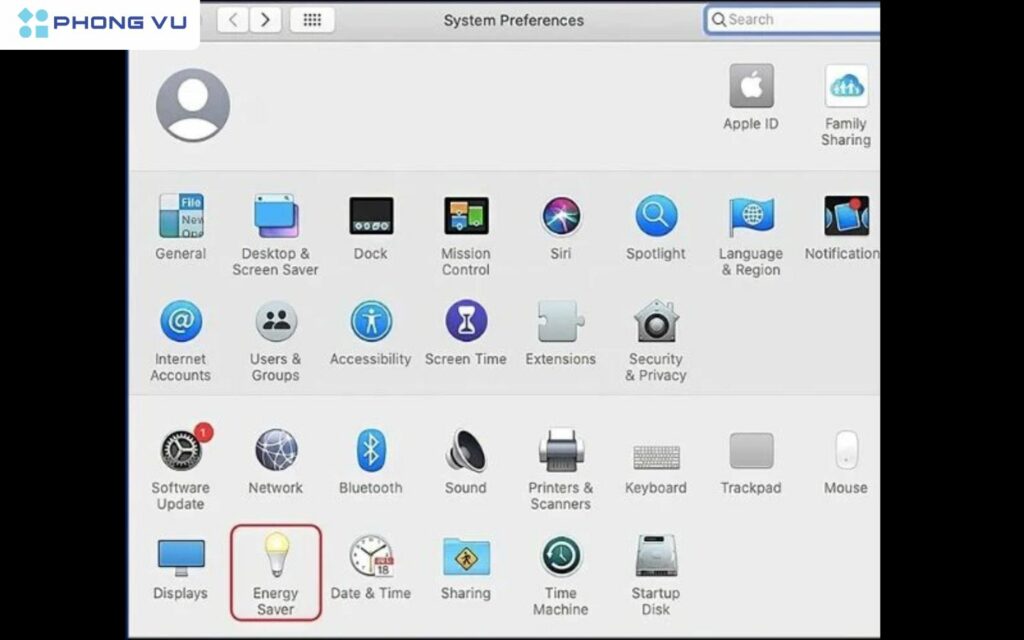Open Network settings
The width and height of the screenshot is (1024, 640).
tap(275, 451)
